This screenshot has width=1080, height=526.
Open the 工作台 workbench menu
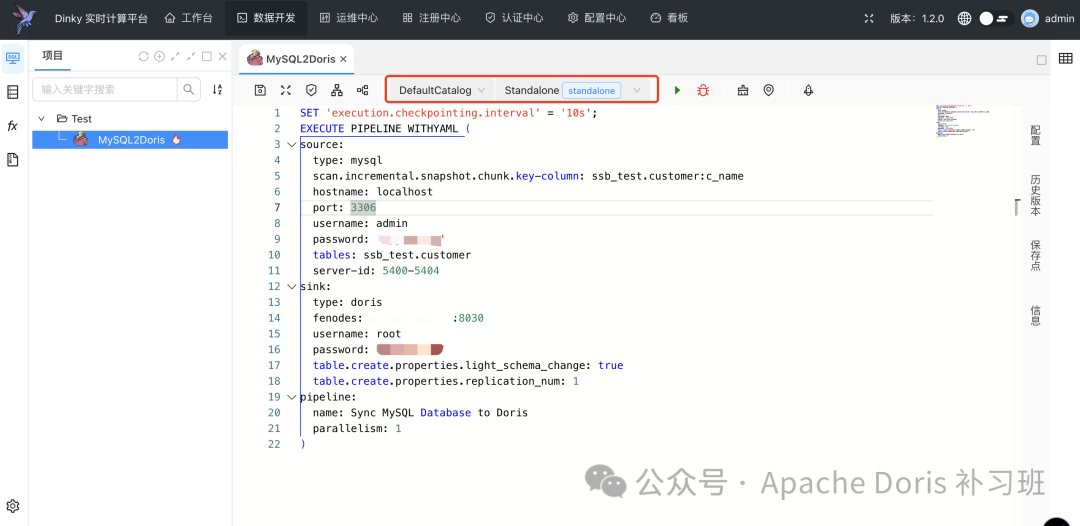pyautogui.click(x=188, y=19)
